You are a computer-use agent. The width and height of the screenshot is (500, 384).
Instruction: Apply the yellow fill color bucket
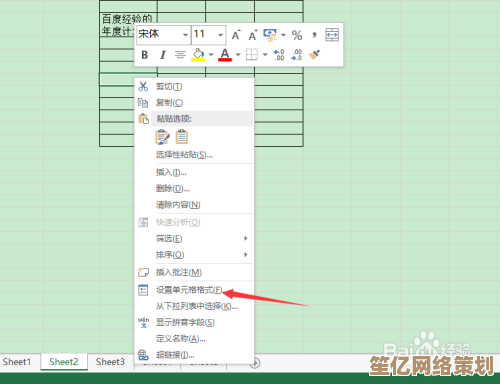click(198, 55)
